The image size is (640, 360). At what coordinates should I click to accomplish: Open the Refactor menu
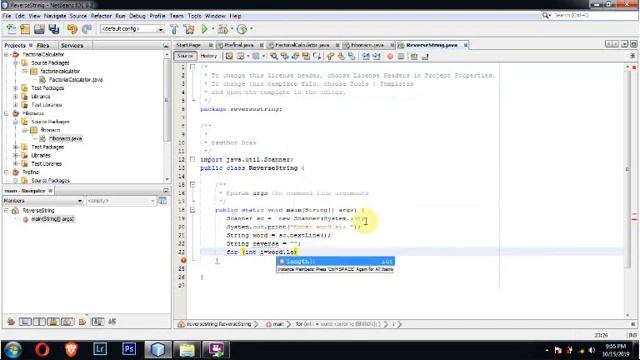click(101, 16)
